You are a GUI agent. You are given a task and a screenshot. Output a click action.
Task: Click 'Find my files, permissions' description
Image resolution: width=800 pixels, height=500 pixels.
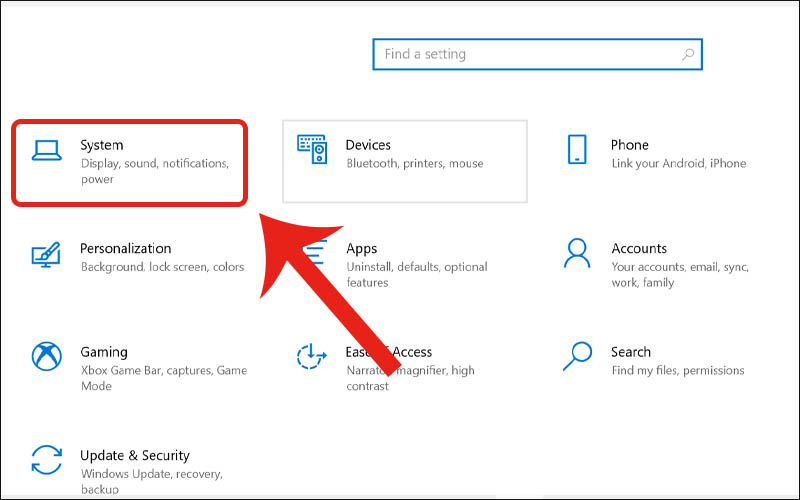(678, 370)
